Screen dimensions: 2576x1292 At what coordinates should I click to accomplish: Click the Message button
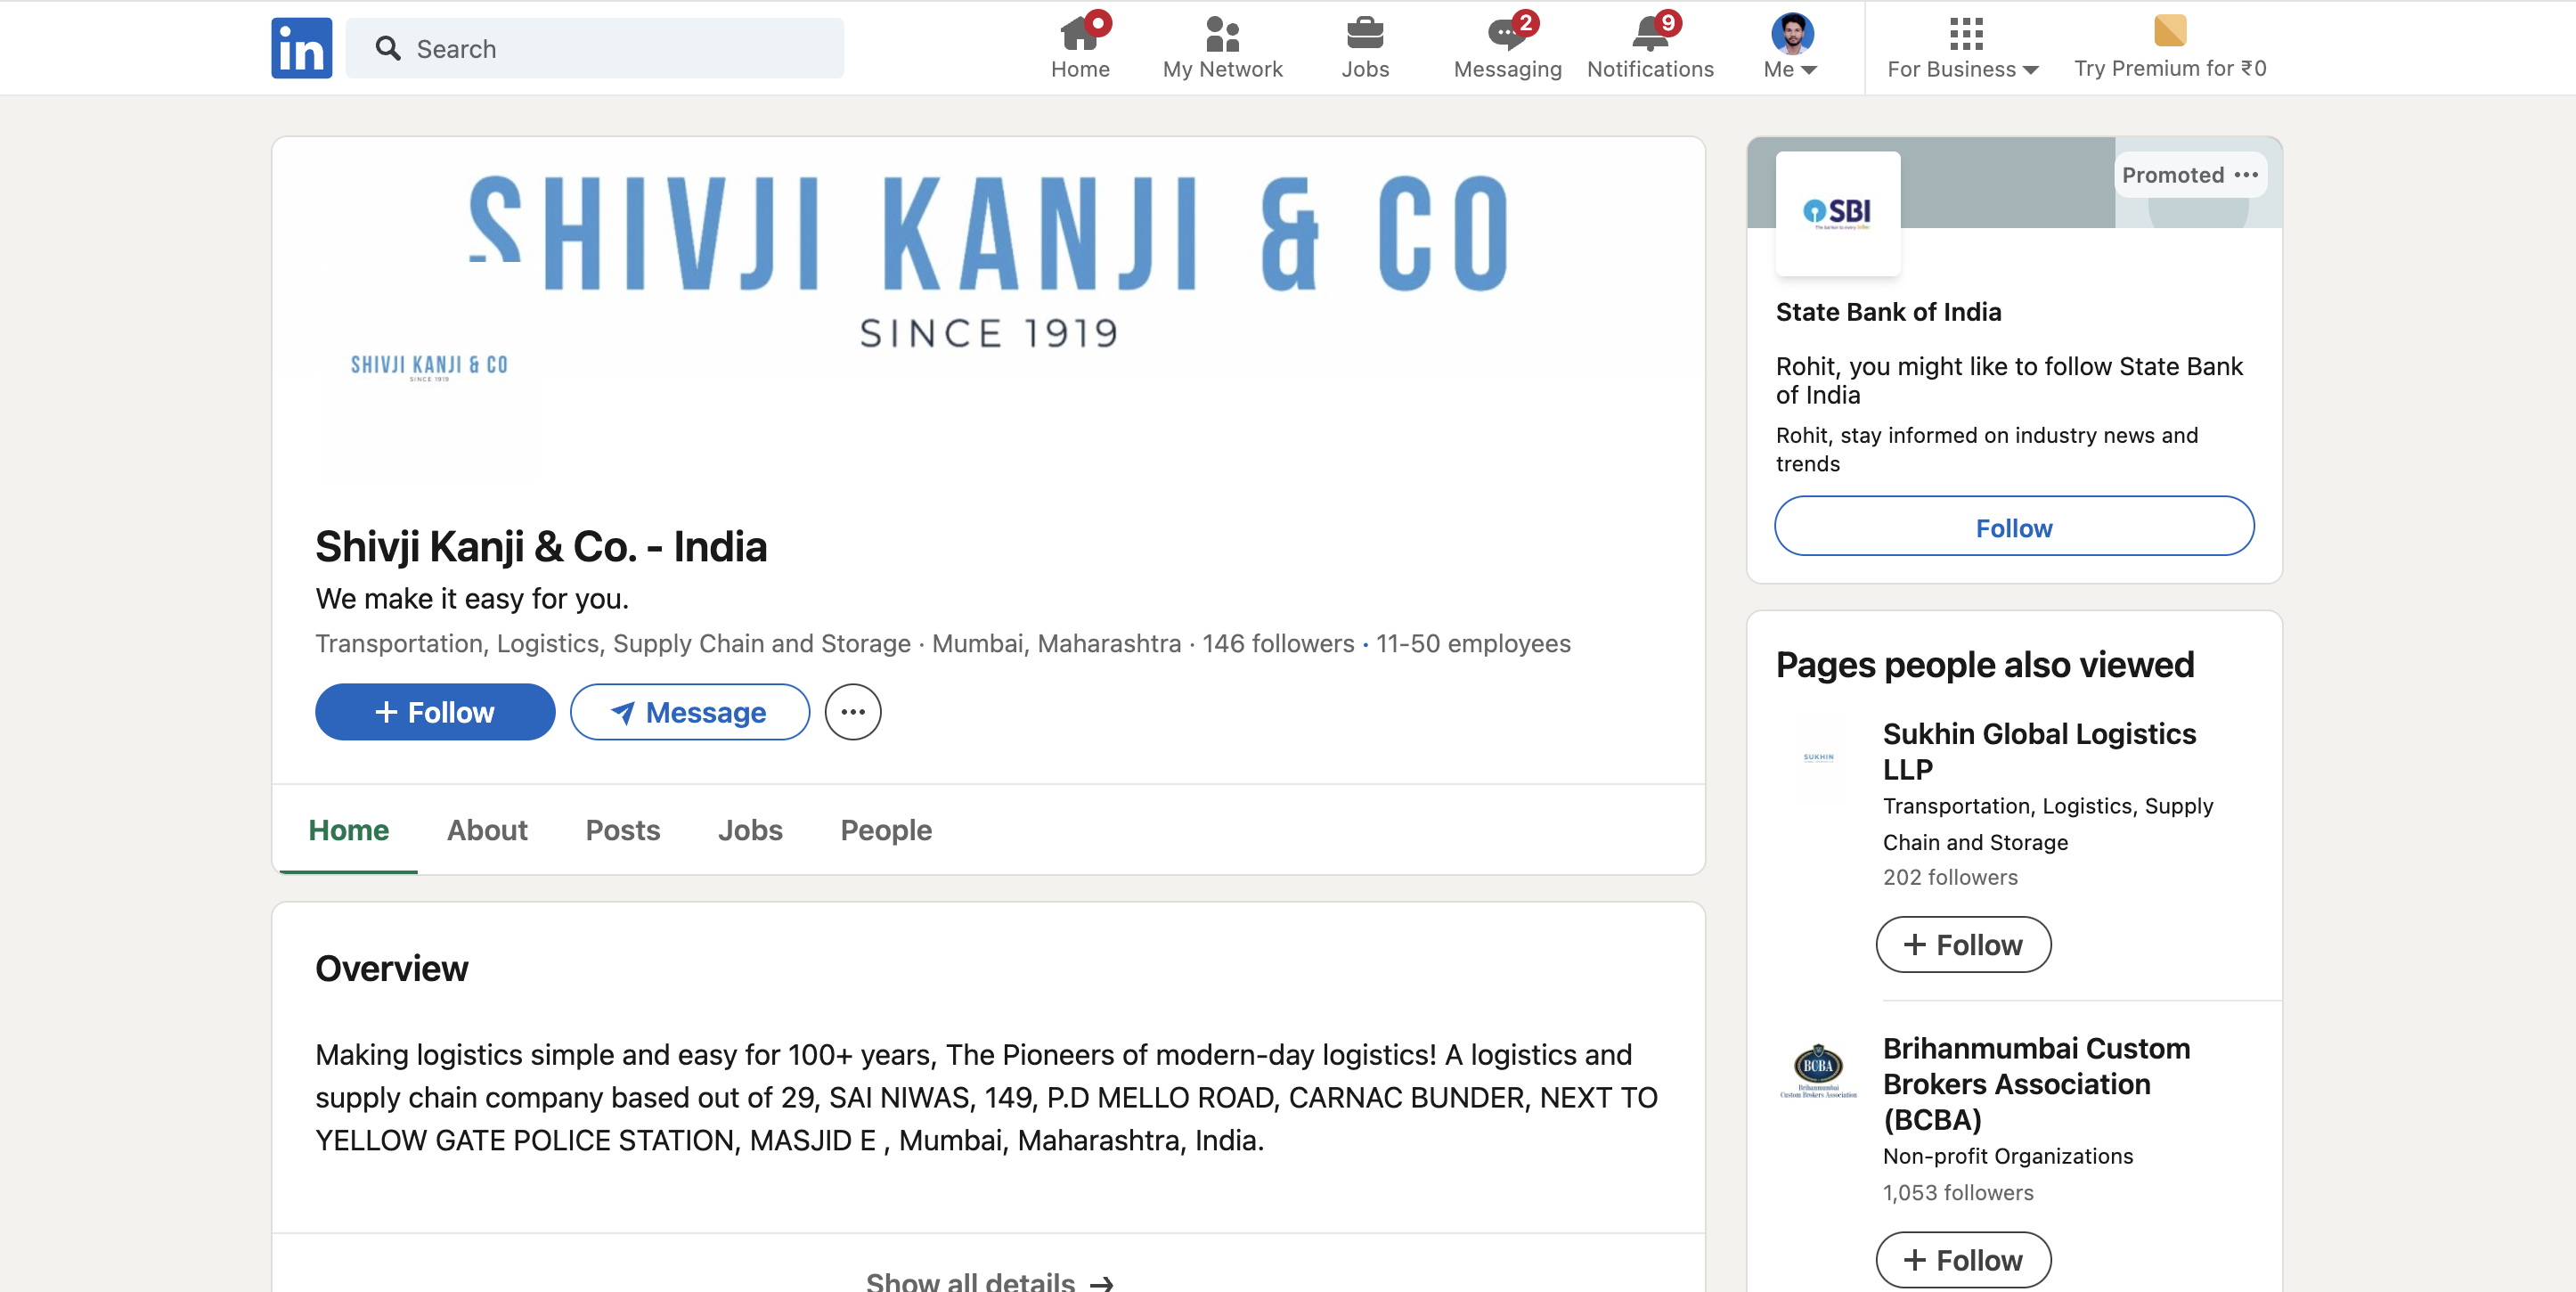689,712
